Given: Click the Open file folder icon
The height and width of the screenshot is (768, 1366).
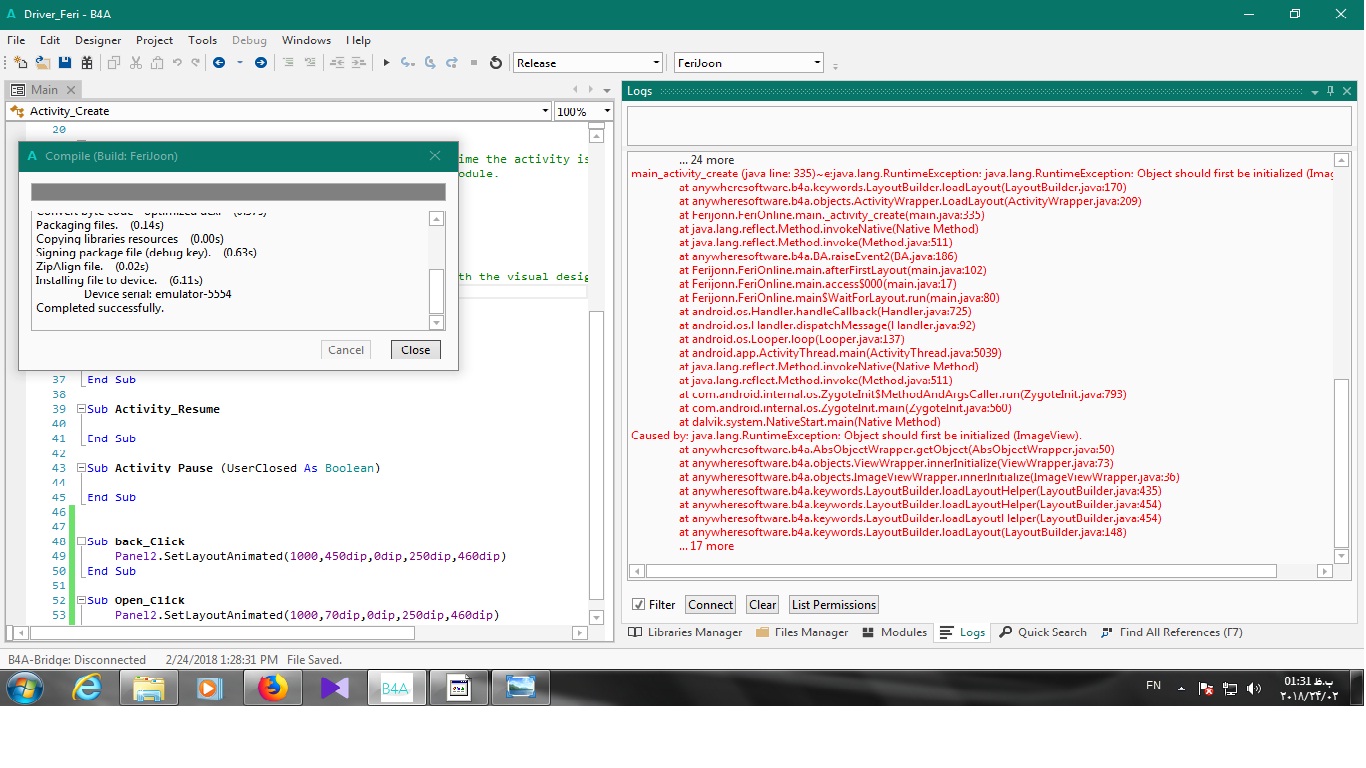Looking at the screenshot, I should pyautogui.click(x=42, y=63).
